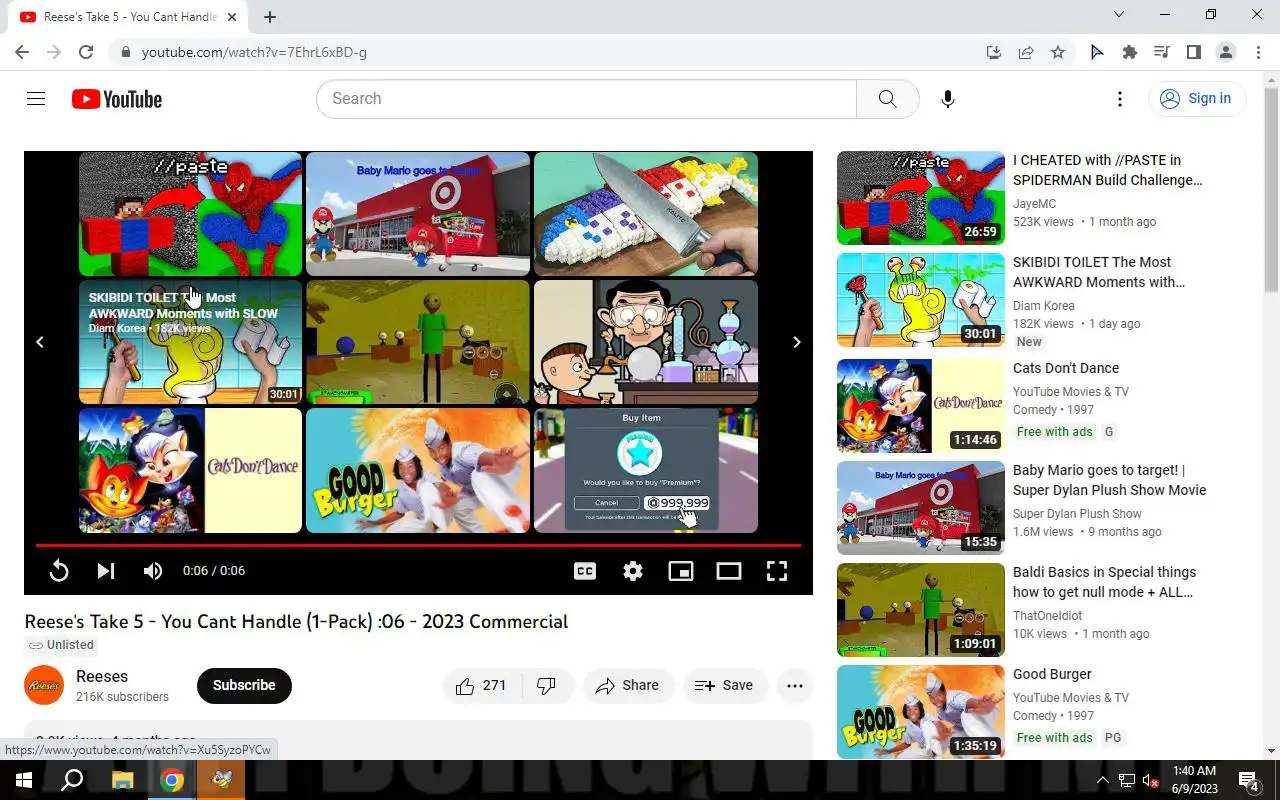Viewport: 1280px width, 800px height.
Task: Open the Chrome three-dot menu
Action: pyautogui.click(x=1259, y=52)
